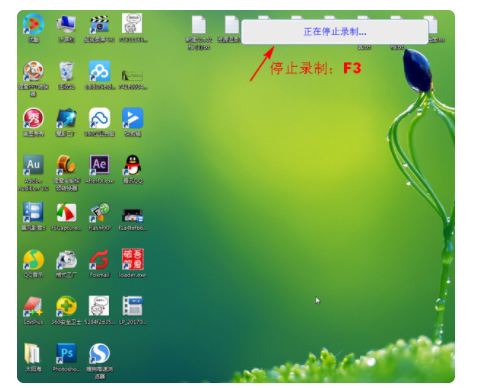
Task: Launch 360 Security Guard green-cross icon
Action: (66, 306)
